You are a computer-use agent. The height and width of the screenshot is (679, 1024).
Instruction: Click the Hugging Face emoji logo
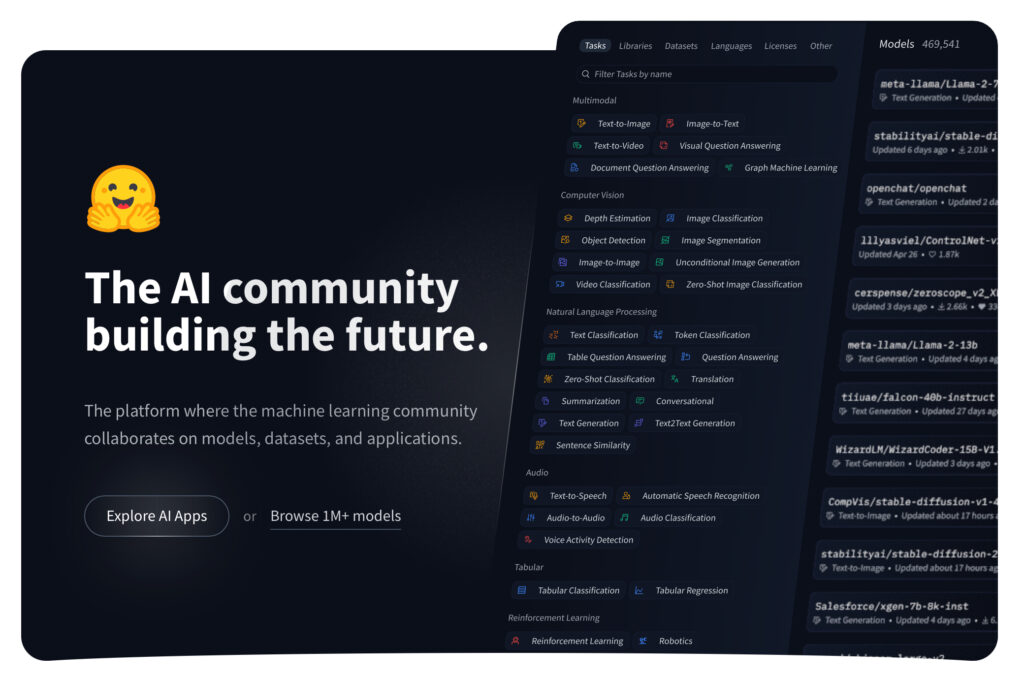point(123,198)
